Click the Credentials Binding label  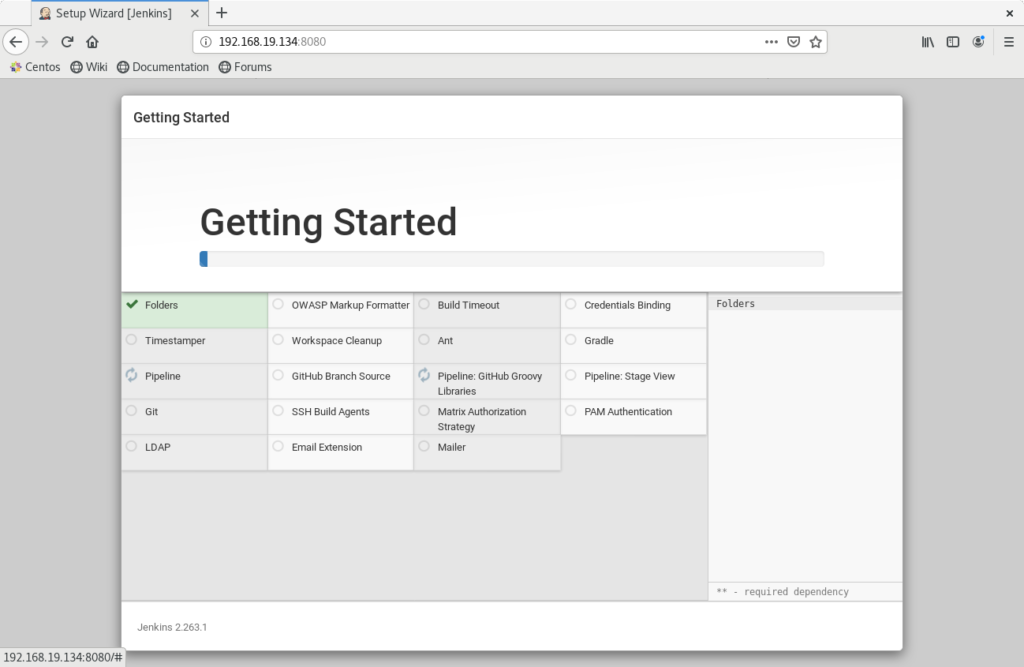pyautogui.click(x=627, y=305)
